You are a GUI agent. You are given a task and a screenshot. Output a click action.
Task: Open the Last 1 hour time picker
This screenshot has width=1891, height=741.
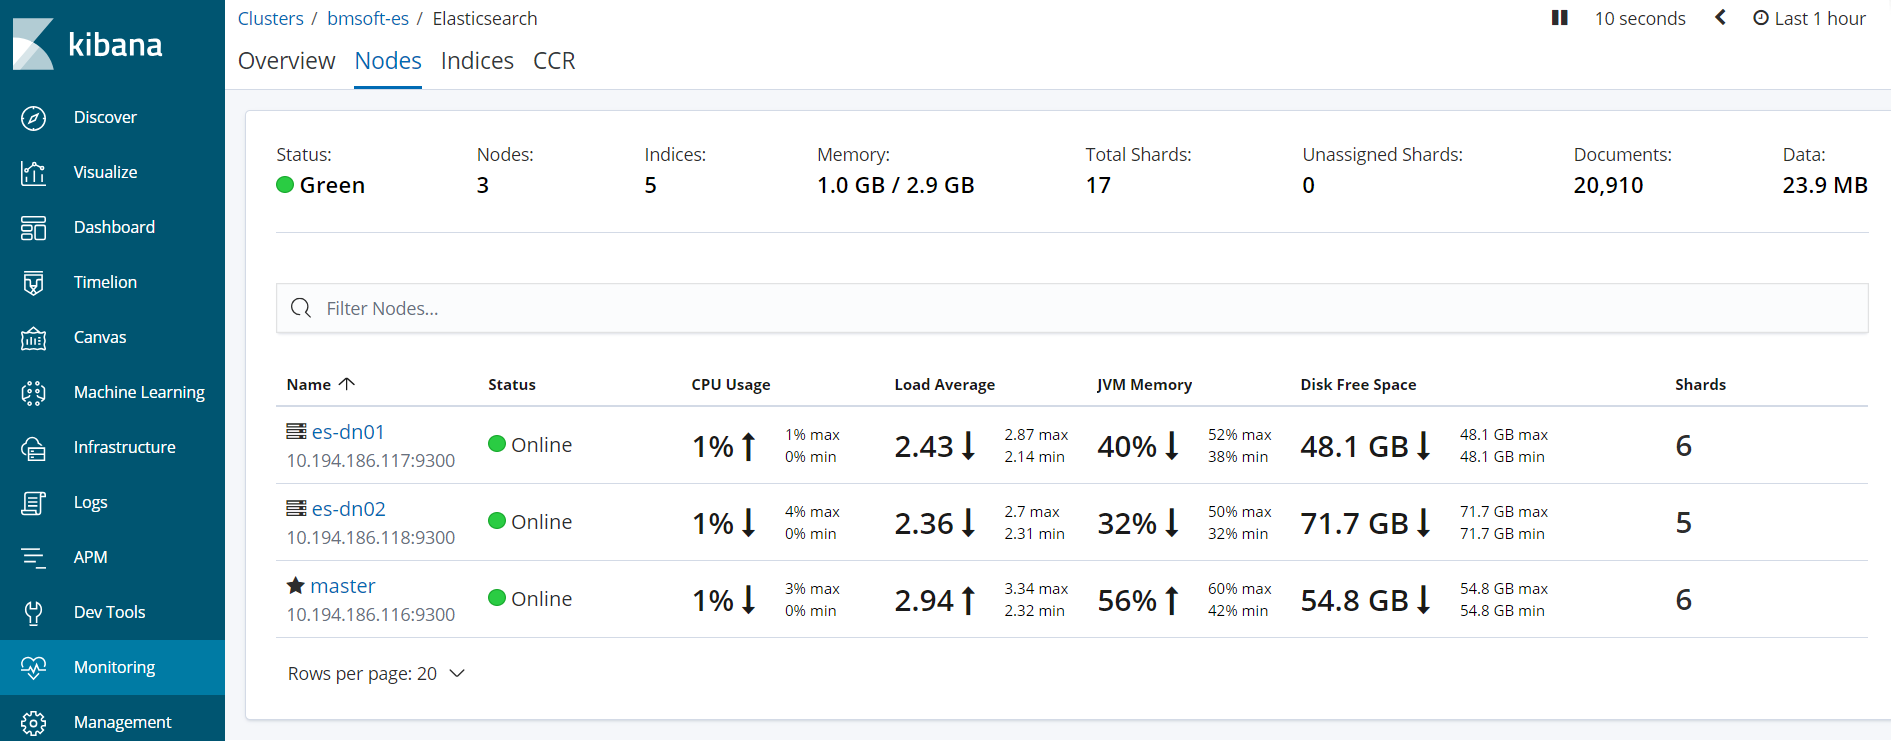pyautogui.click(x=1809, y=18)
